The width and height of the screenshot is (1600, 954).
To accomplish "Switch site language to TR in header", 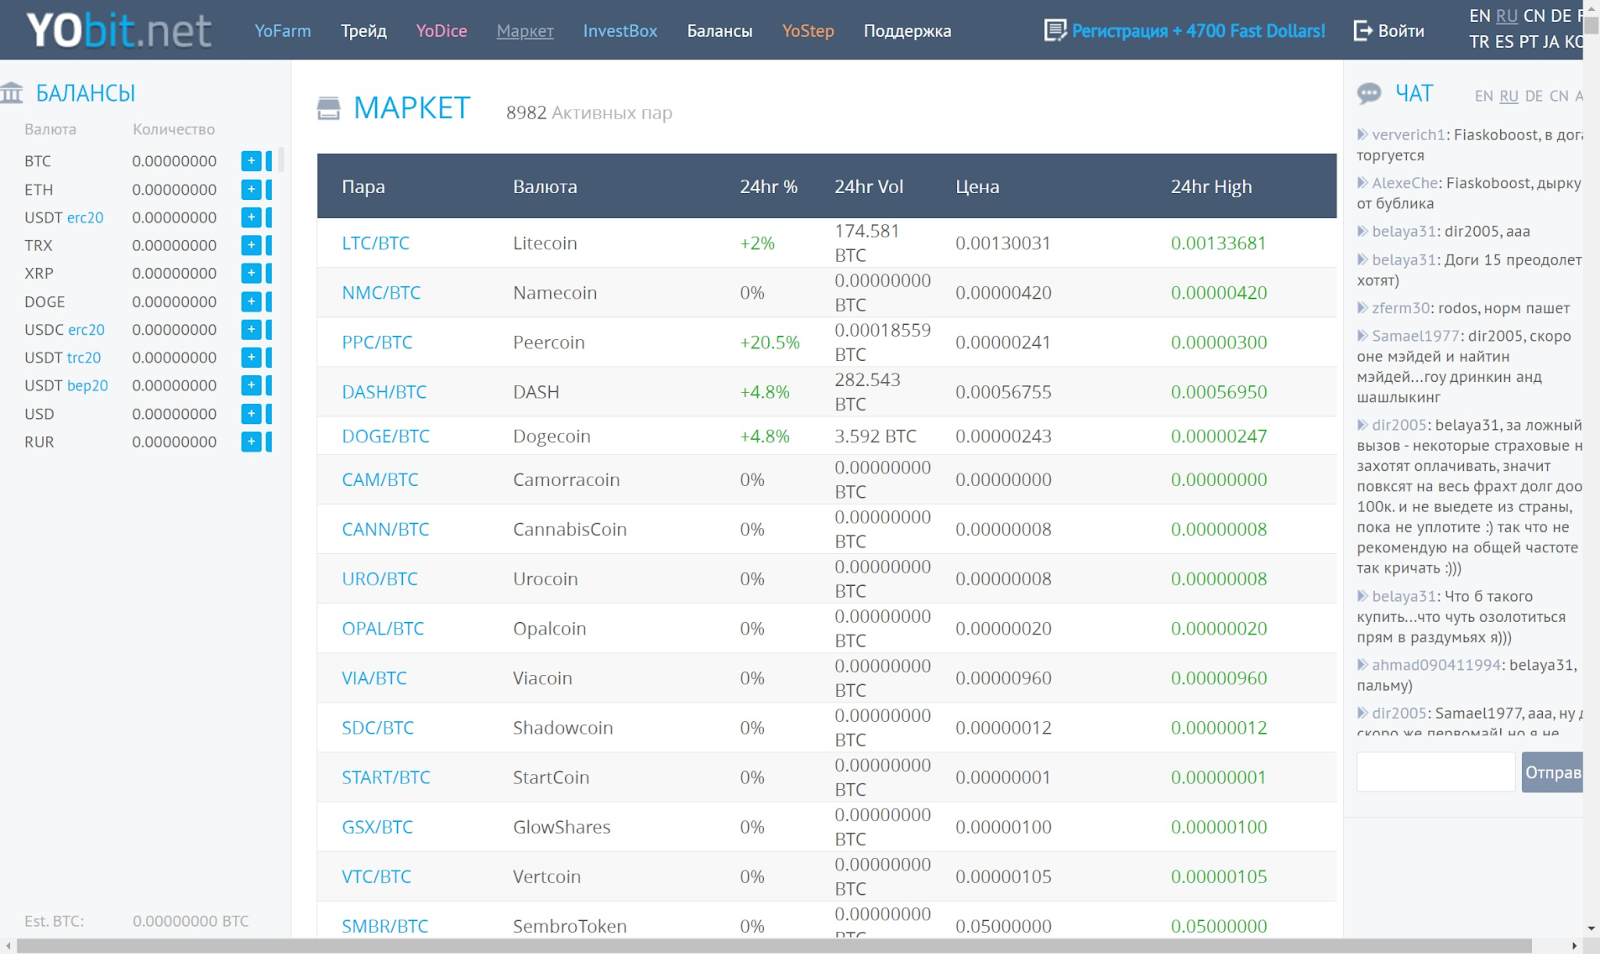I will pos(1479,42).
